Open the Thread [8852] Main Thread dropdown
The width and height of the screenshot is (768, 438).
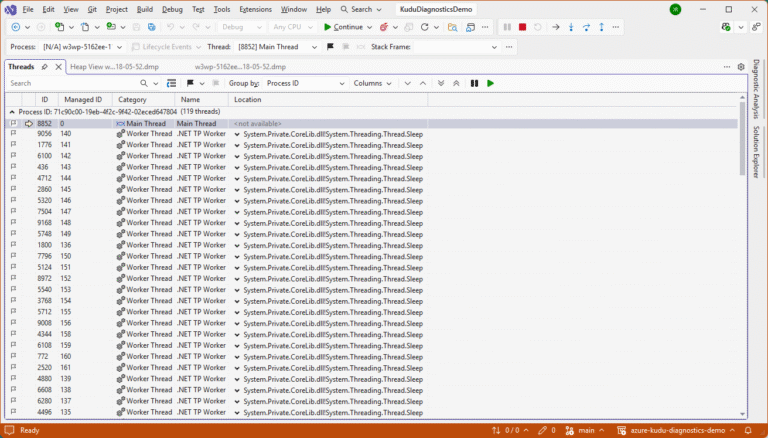tap(277, 47)
